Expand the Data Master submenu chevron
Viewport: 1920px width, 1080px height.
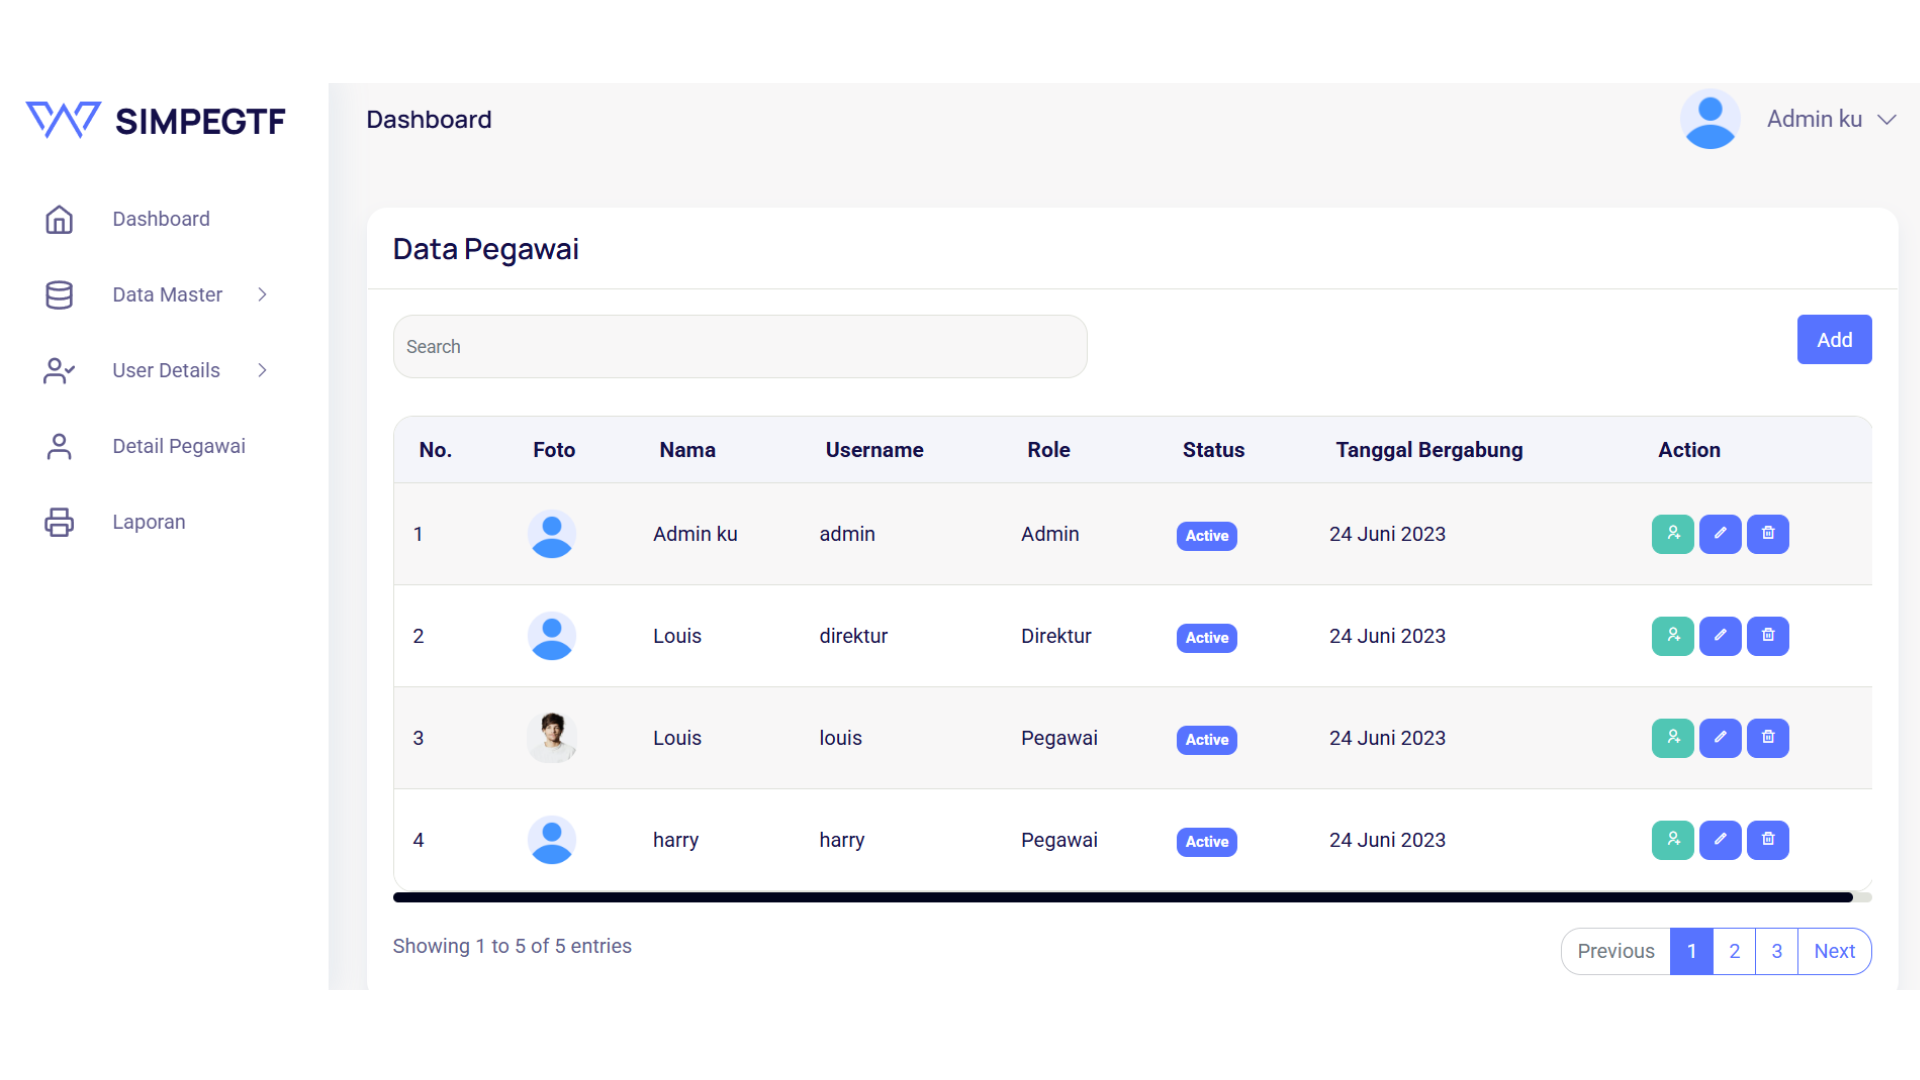coord(262,295)
